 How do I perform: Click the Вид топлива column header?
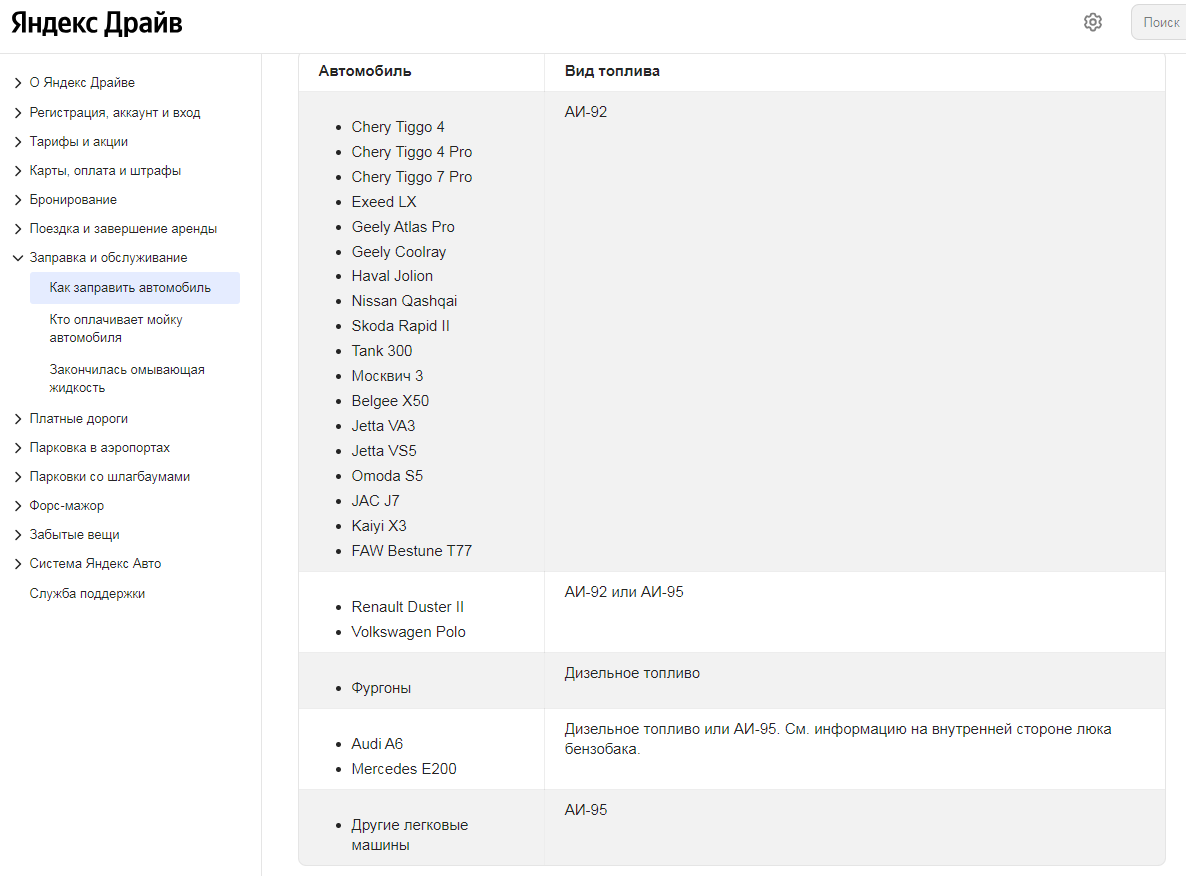pyautogui.click(x=612, y=71)
